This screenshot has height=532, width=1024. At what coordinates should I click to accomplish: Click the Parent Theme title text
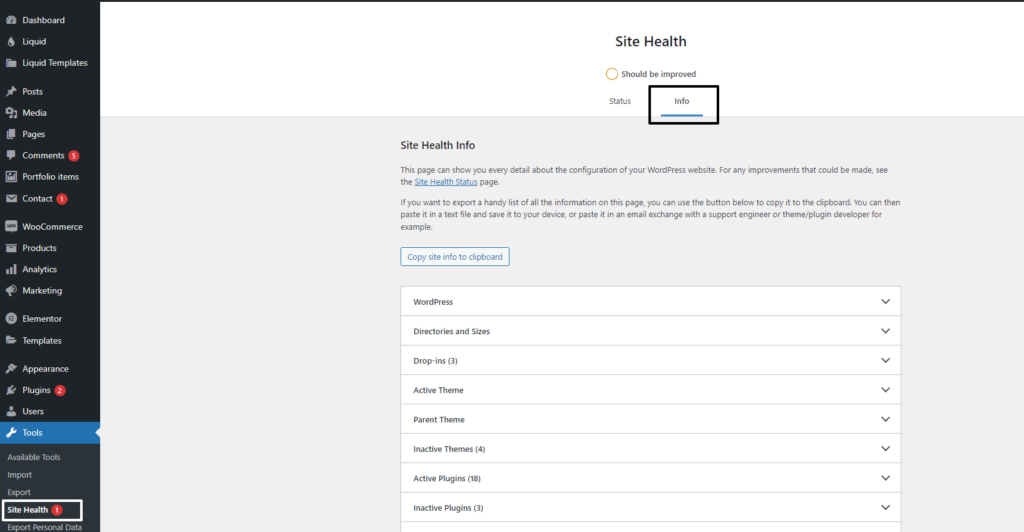439,420
